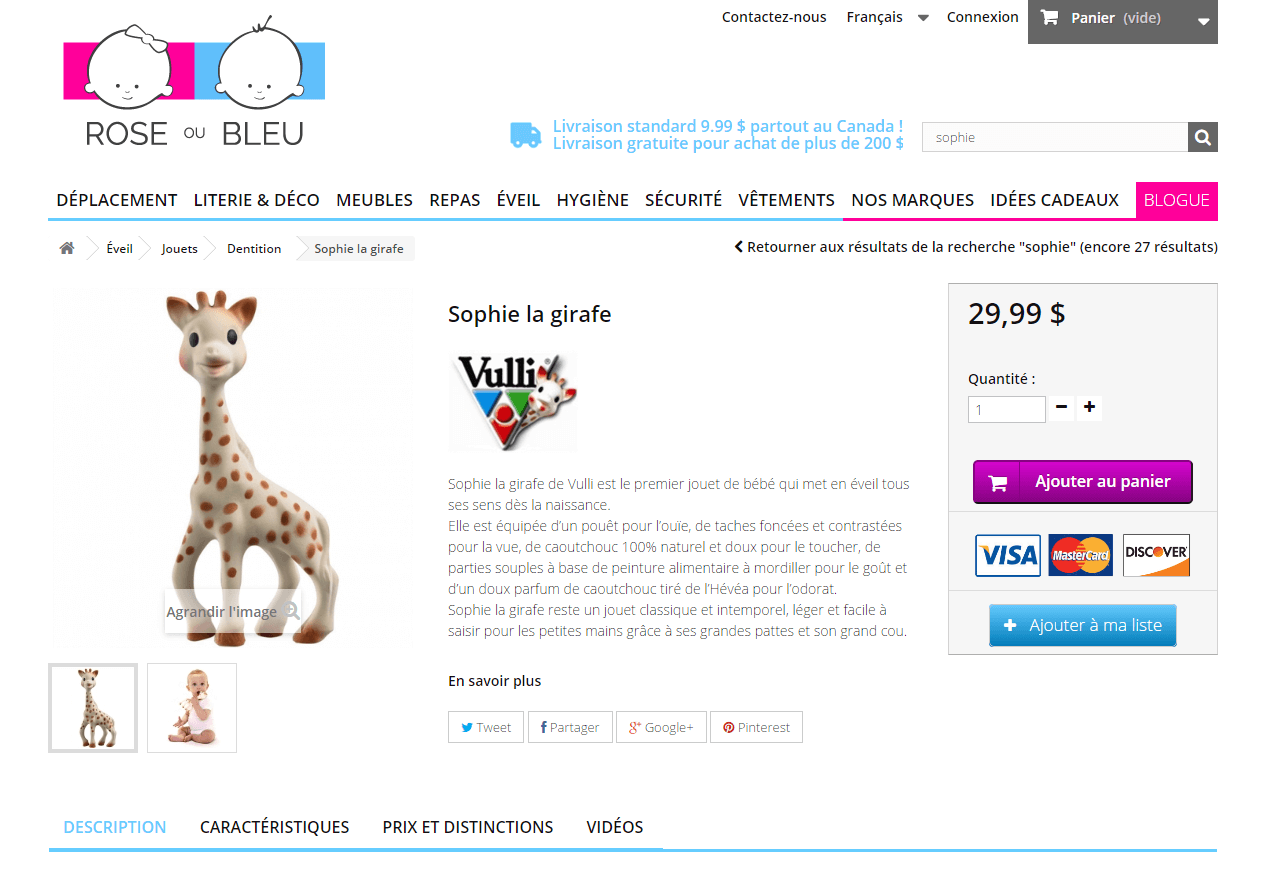Click the search magnifier icon button
The height and width of the screenshot is (879, 1269).
click(1203, 137)
